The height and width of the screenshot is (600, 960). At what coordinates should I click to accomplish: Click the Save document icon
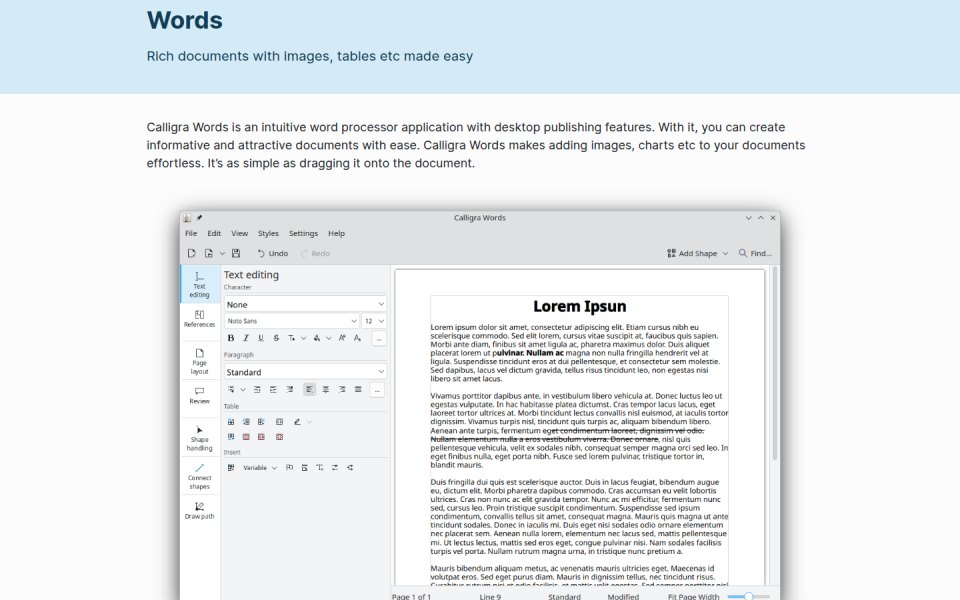pyautogui.click(x=236, y=253)
